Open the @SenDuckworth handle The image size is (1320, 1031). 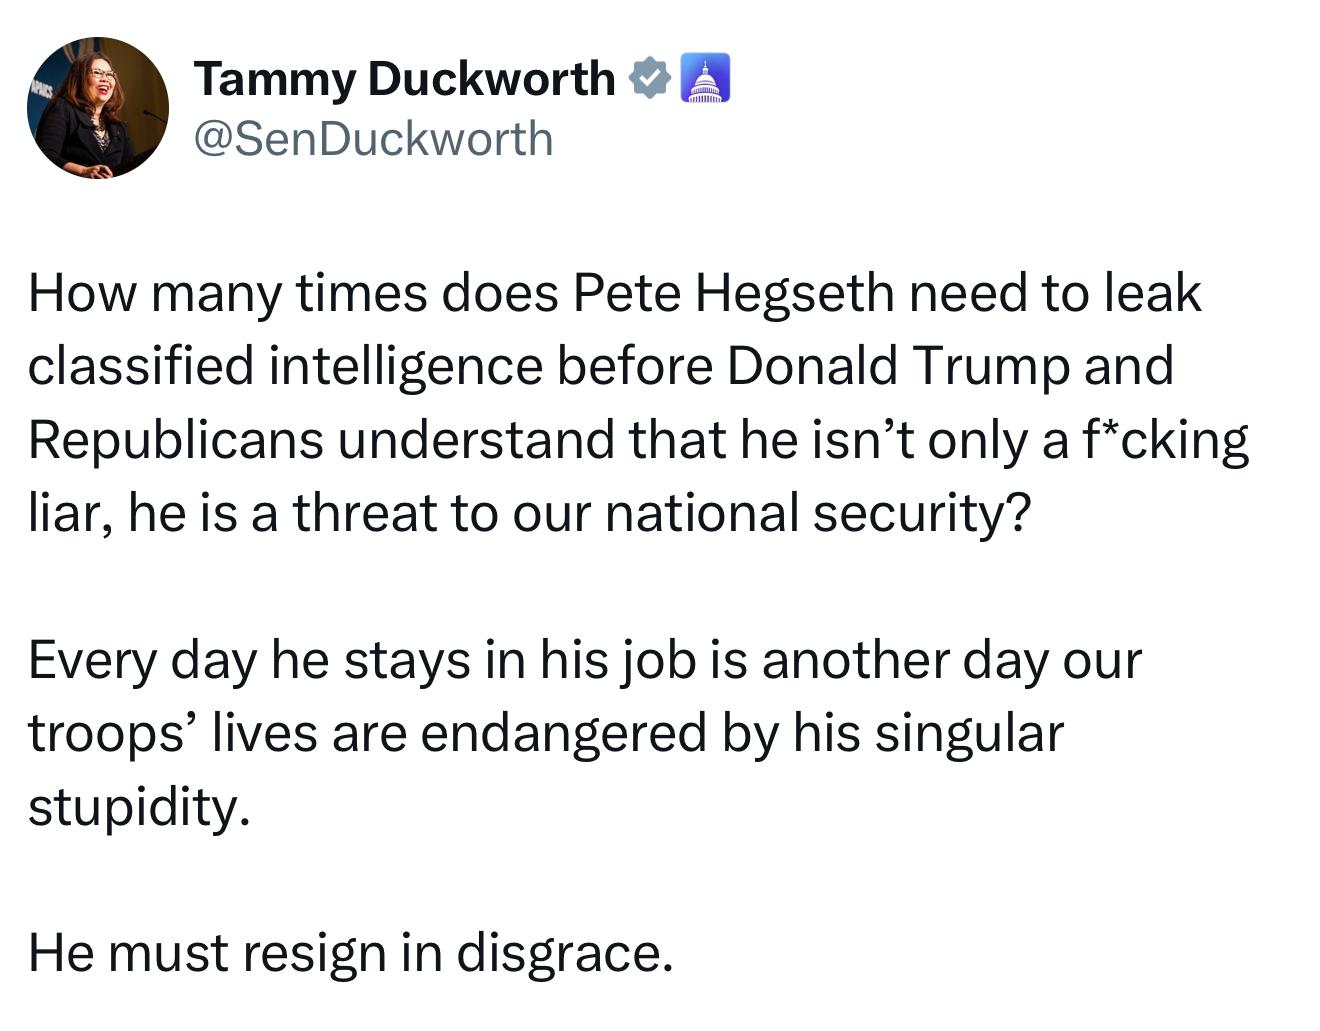click(372, 138)
